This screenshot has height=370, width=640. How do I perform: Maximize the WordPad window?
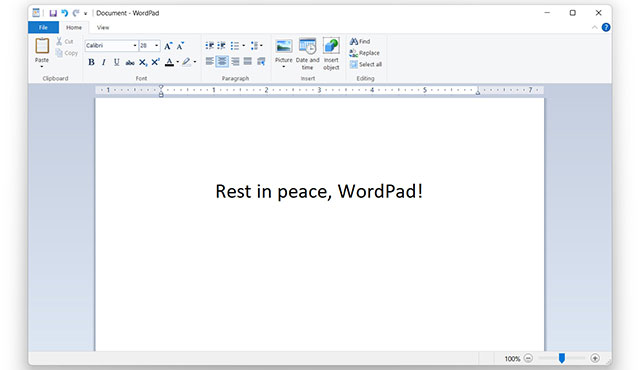click(573, 13)
